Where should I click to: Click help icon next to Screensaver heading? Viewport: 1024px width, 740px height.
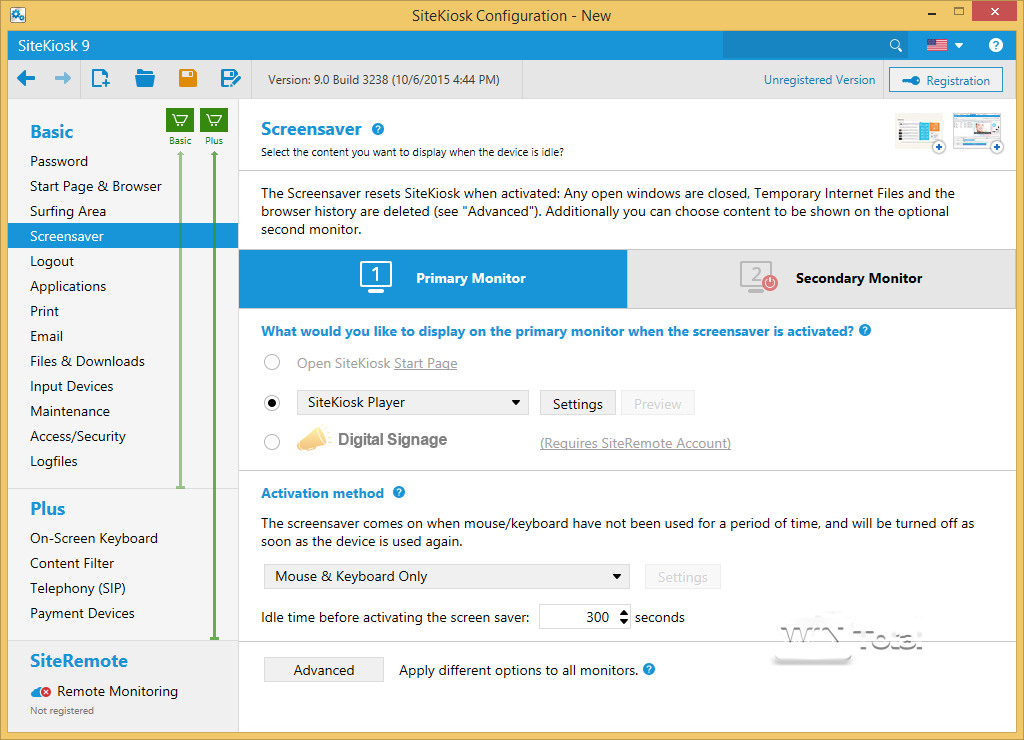[x=378, y=129]
